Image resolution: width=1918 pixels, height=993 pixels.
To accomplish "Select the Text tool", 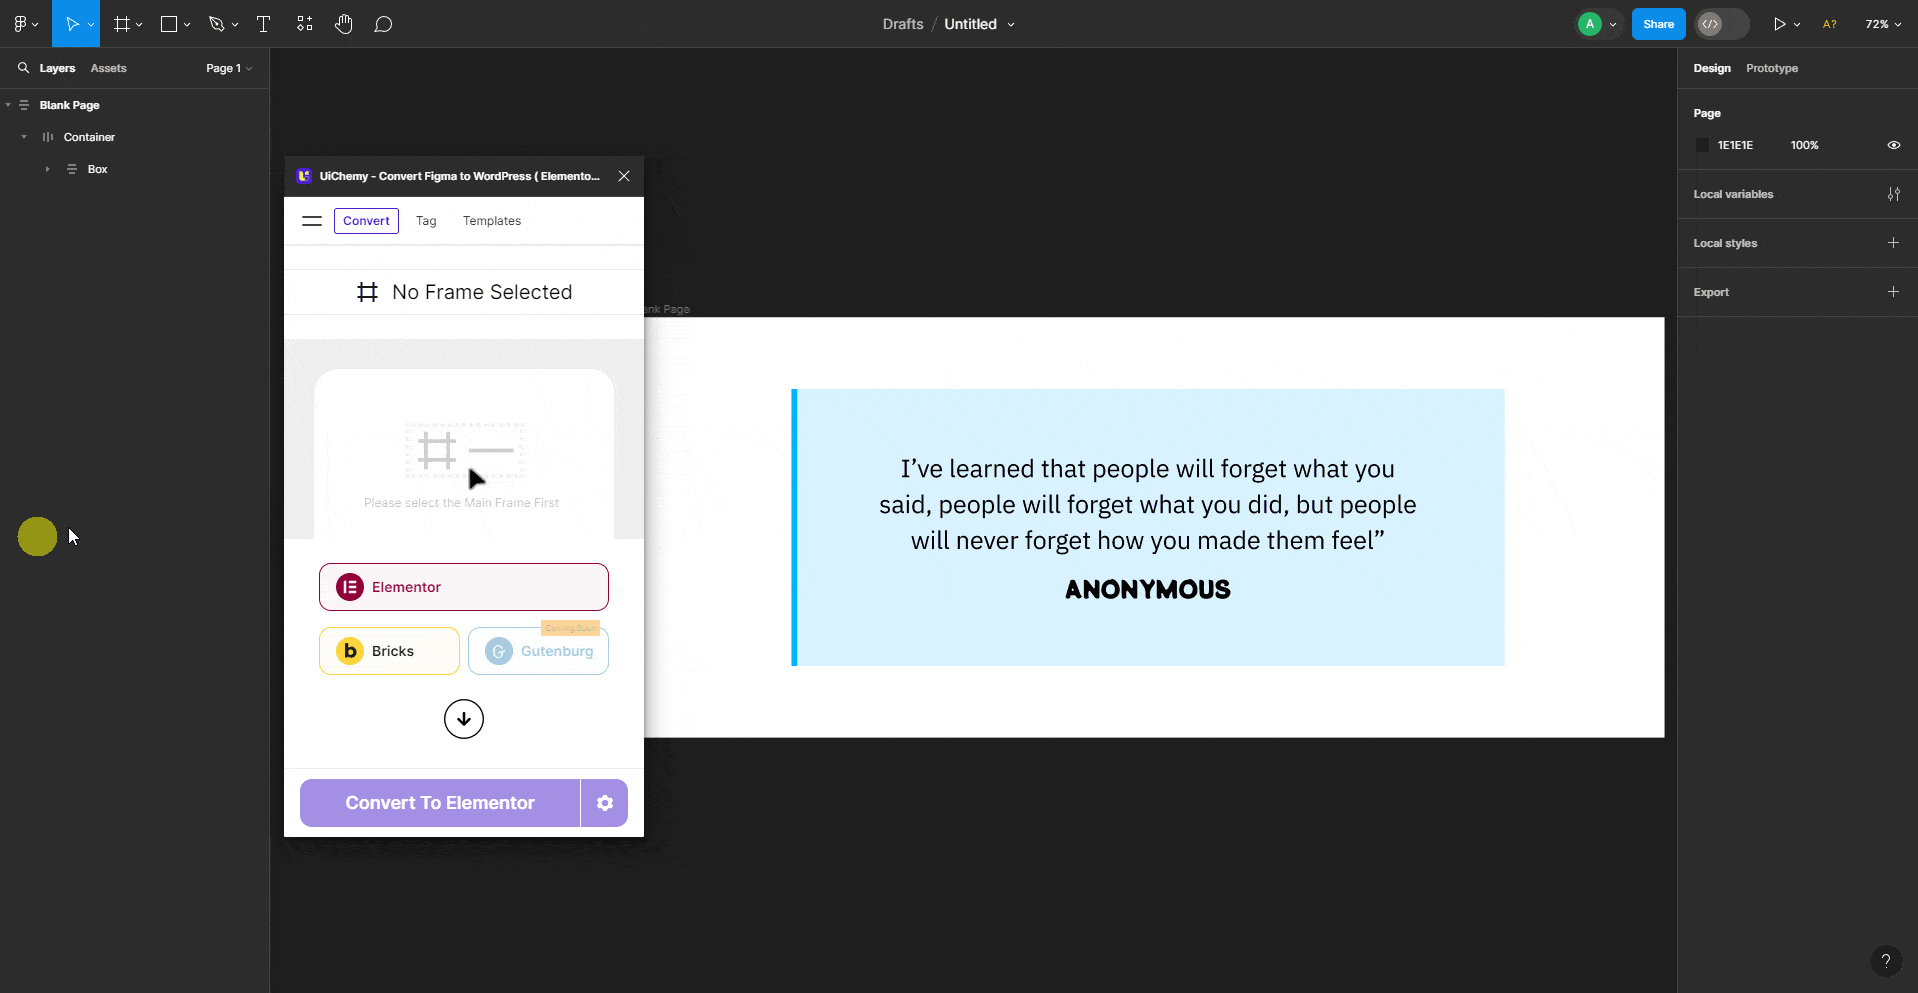I will point(263,23).
